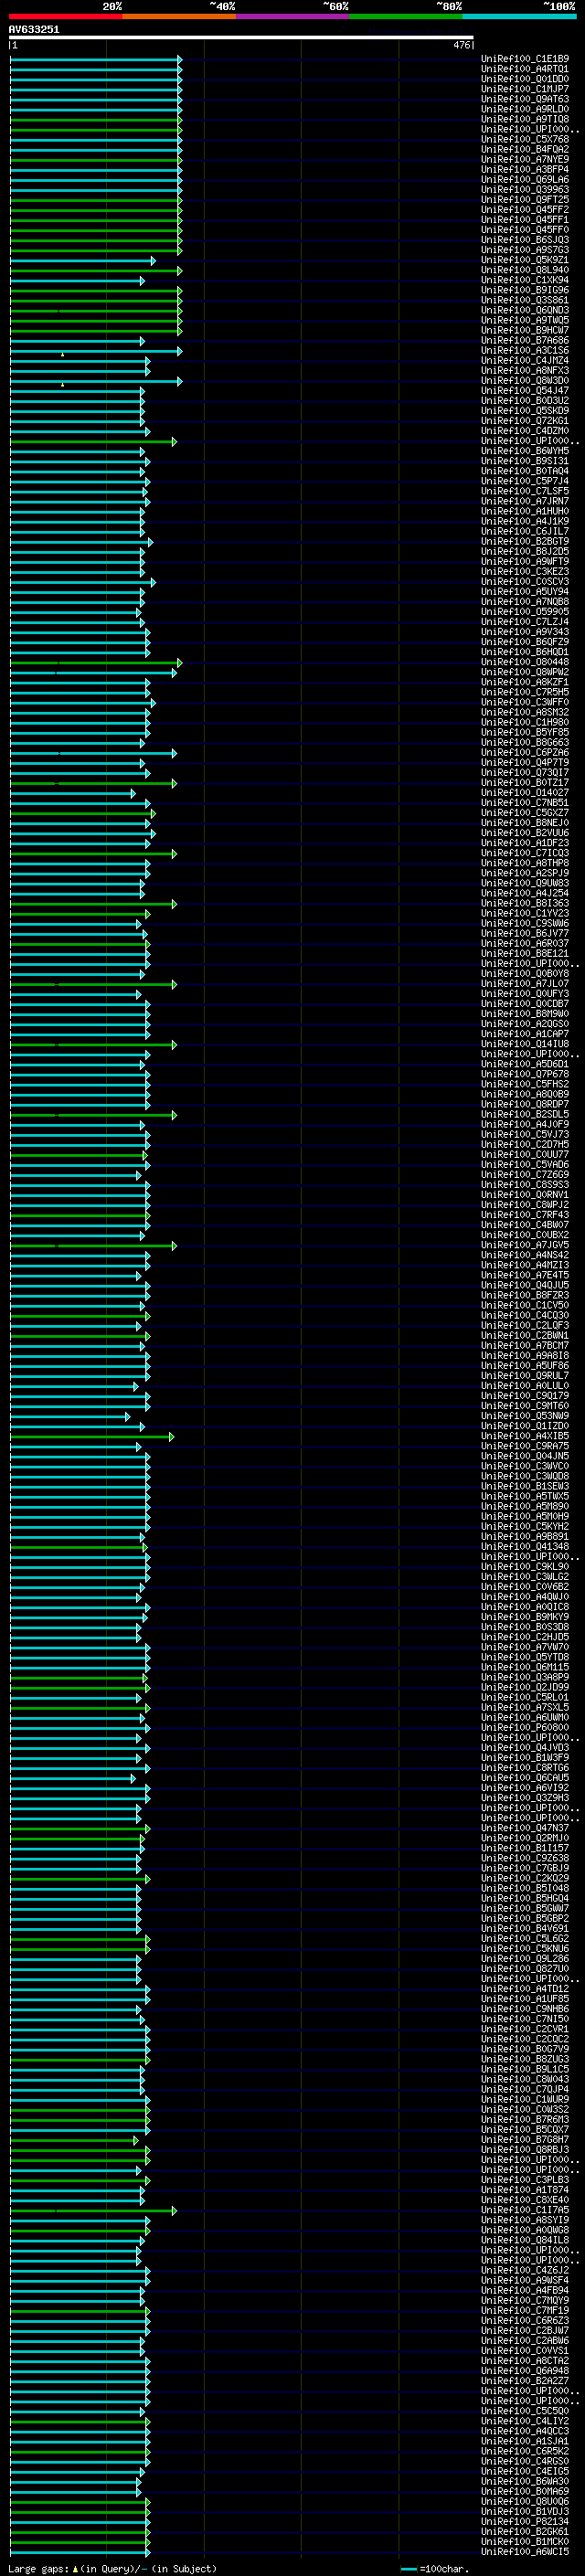585x2576 pixels.
Task: Select the UniRef100_B9SI31 label
Action: click(525, 461)
